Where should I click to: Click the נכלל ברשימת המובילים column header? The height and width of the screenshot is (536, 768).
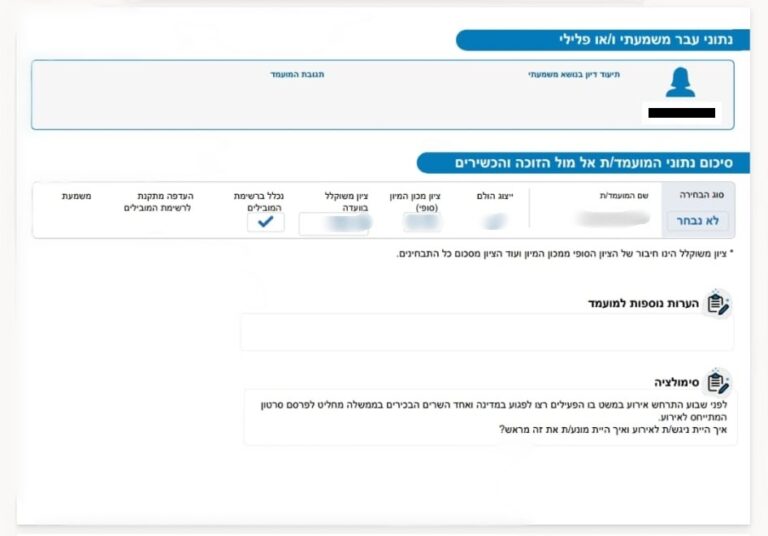tap(259, 202)
